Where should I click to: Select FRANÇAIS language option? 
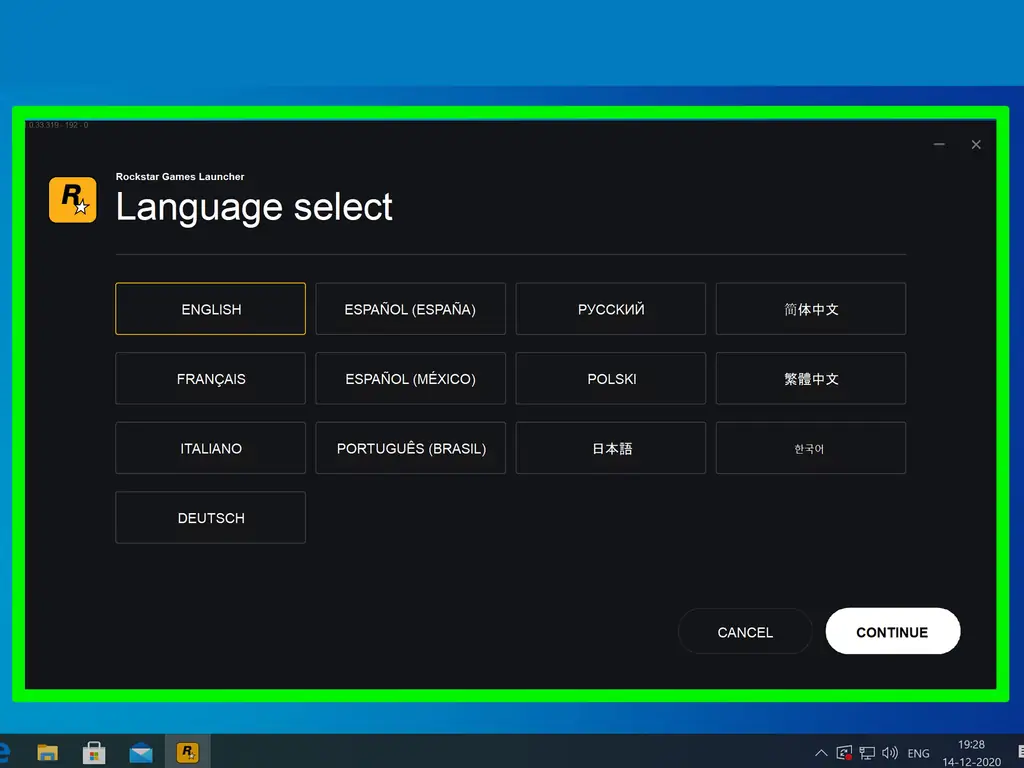click(210, 379)
